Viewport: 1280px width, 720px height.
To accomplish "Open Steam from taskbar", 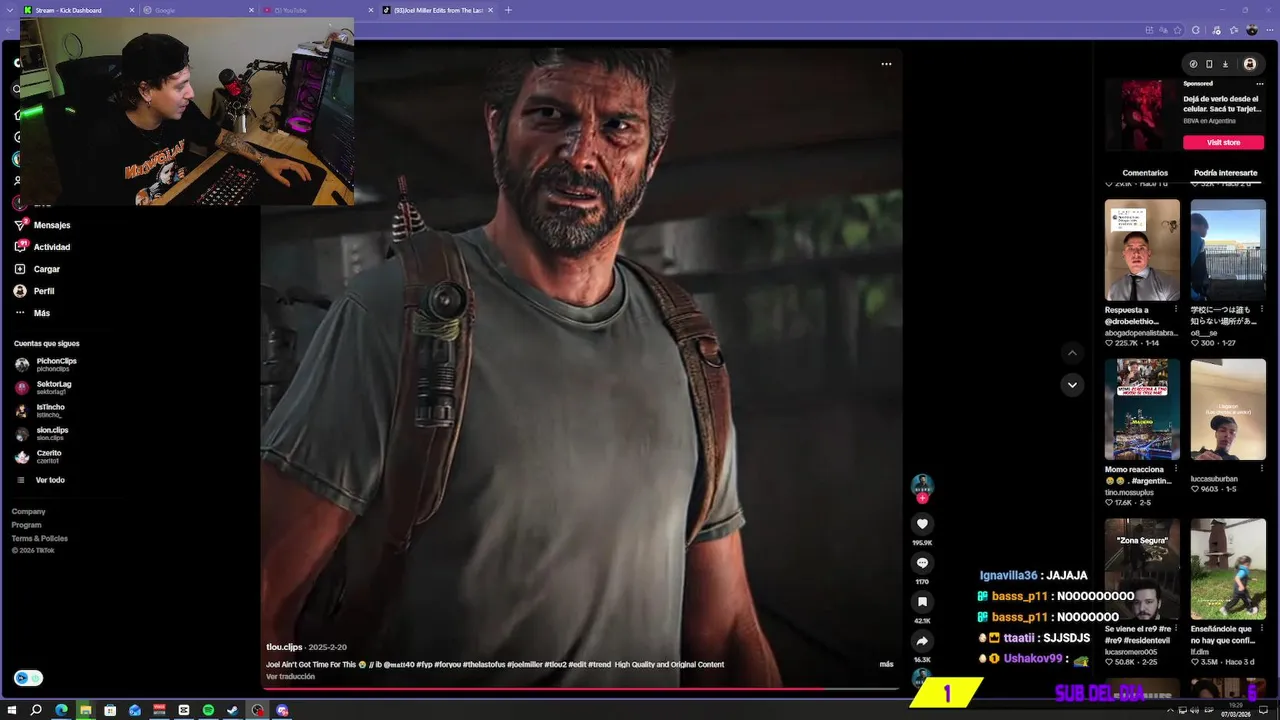I will pos(233,710).
